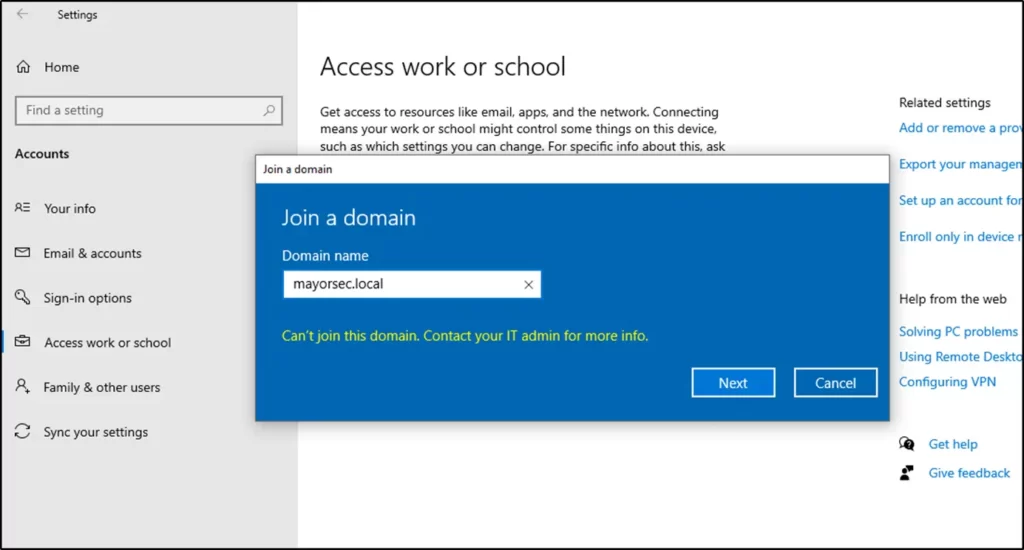
Task: Open the Give feedback link
Action: click(x=969, y=473)
